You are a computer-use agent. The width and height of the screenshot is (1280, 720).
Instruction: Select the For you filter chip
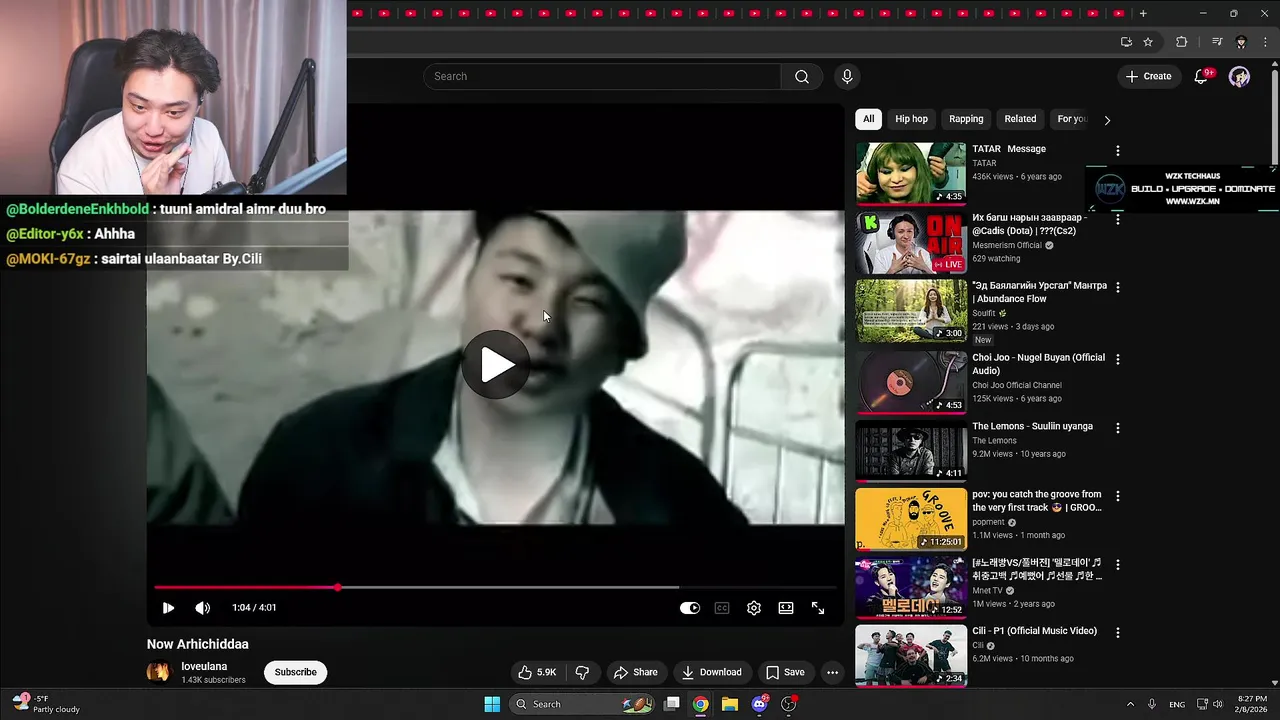point(1071,119)
